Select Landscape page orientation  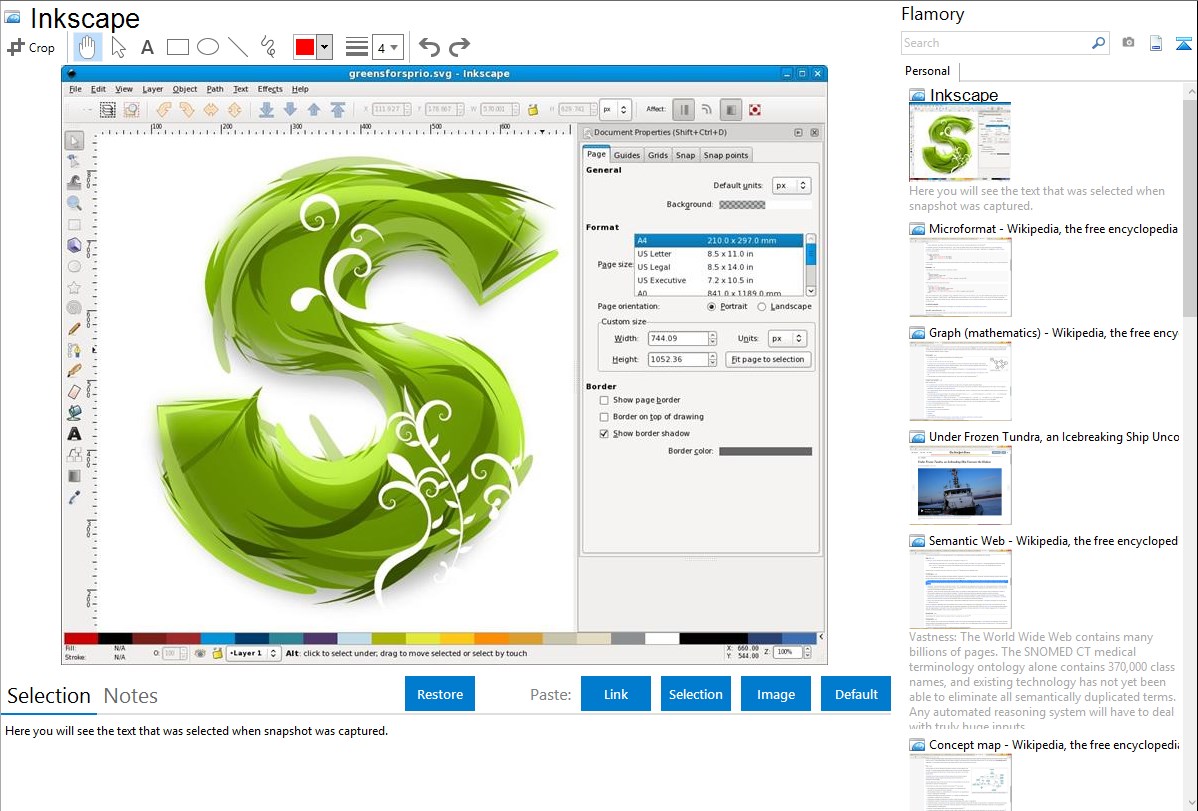pos(762,307)
